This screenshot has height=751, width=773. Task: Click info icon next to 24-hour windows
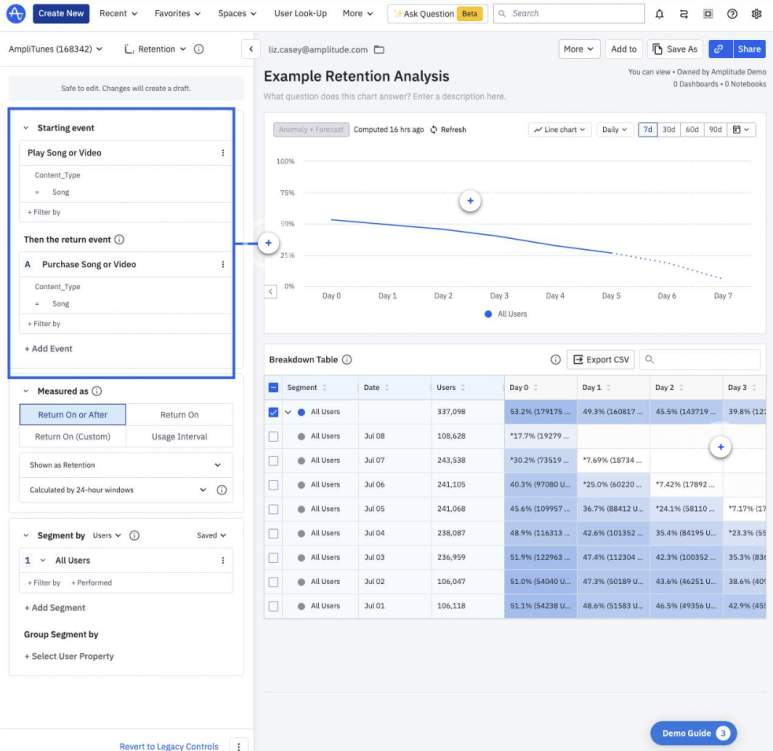222,490
